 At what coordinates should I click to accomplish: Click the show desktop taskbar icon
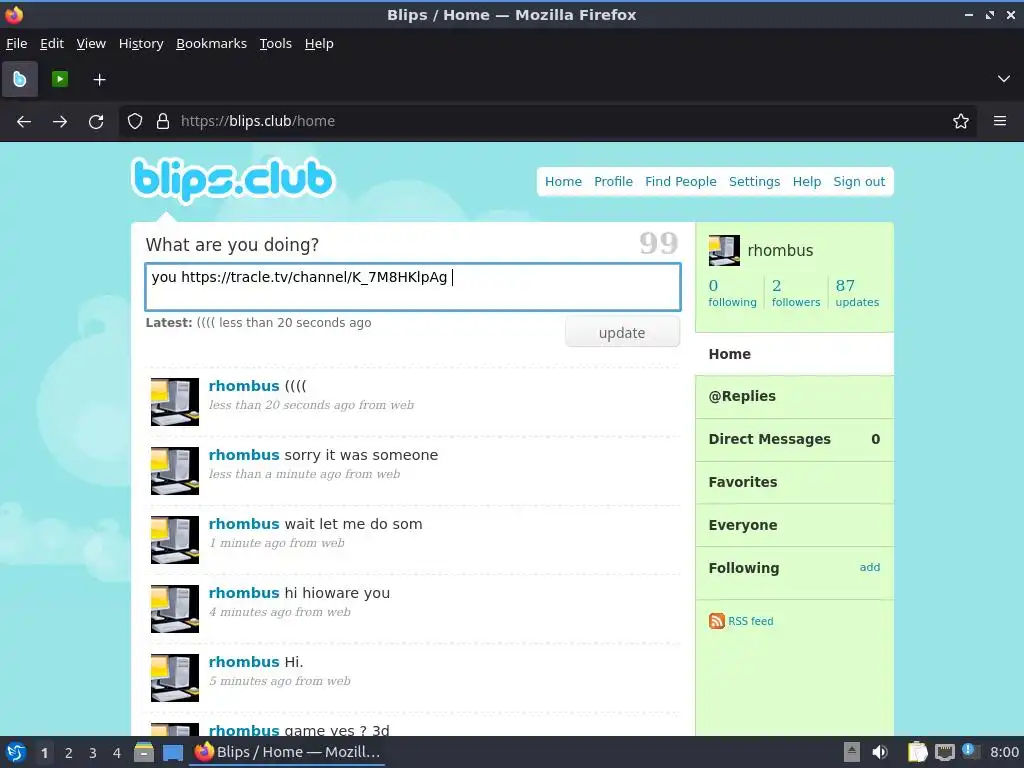pos(173,752)
